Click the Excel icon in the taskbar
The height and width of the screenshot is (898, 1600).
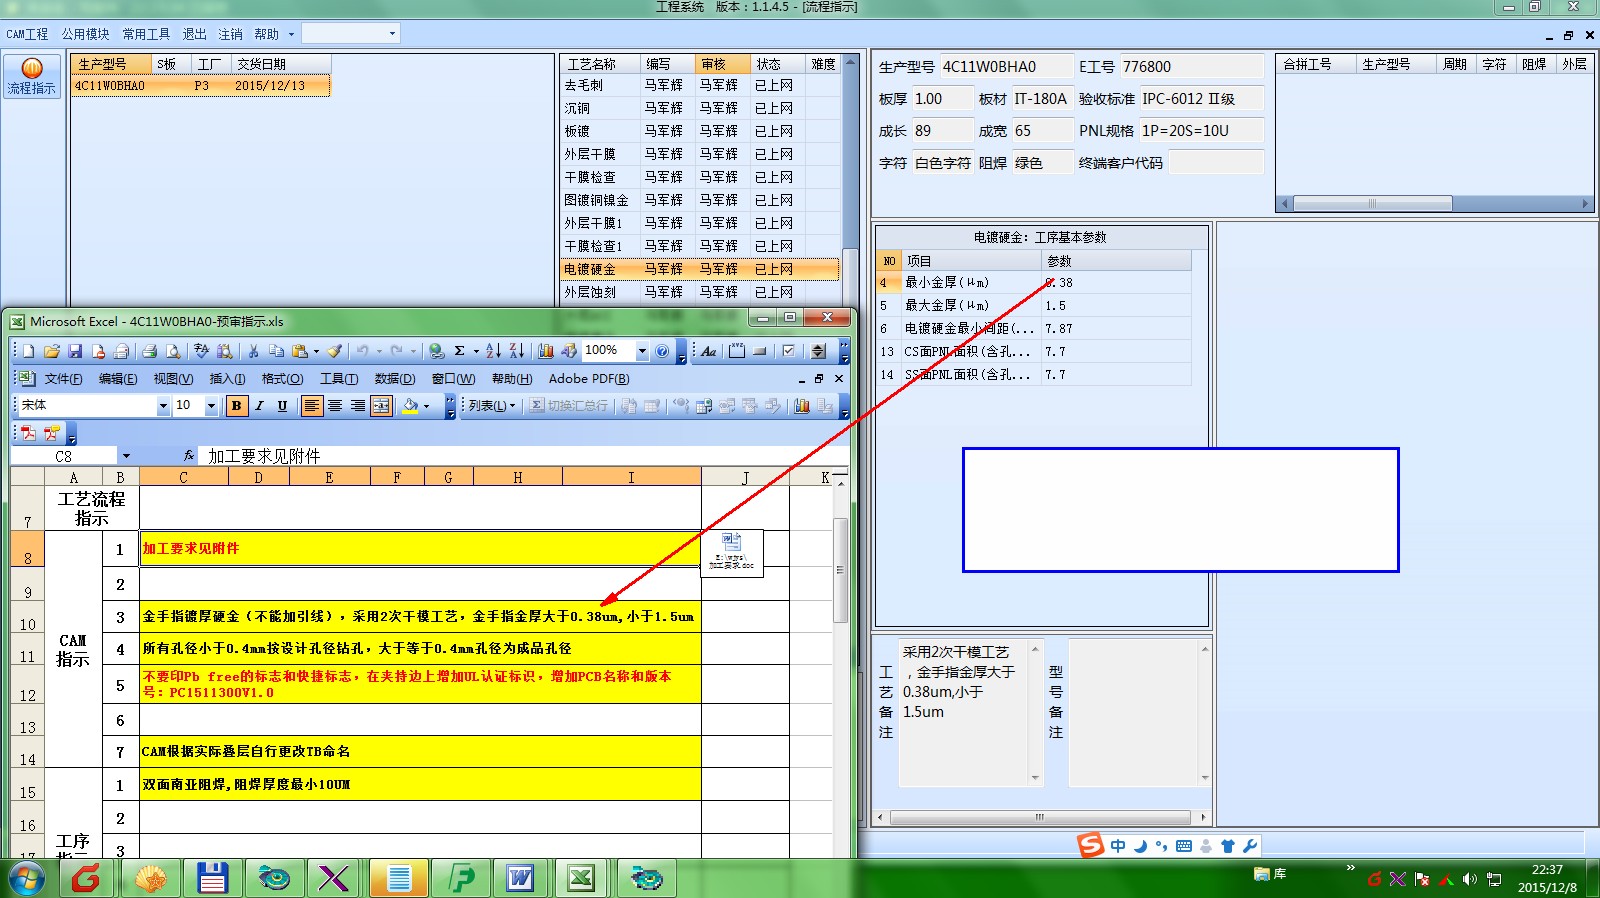point(581,879)
